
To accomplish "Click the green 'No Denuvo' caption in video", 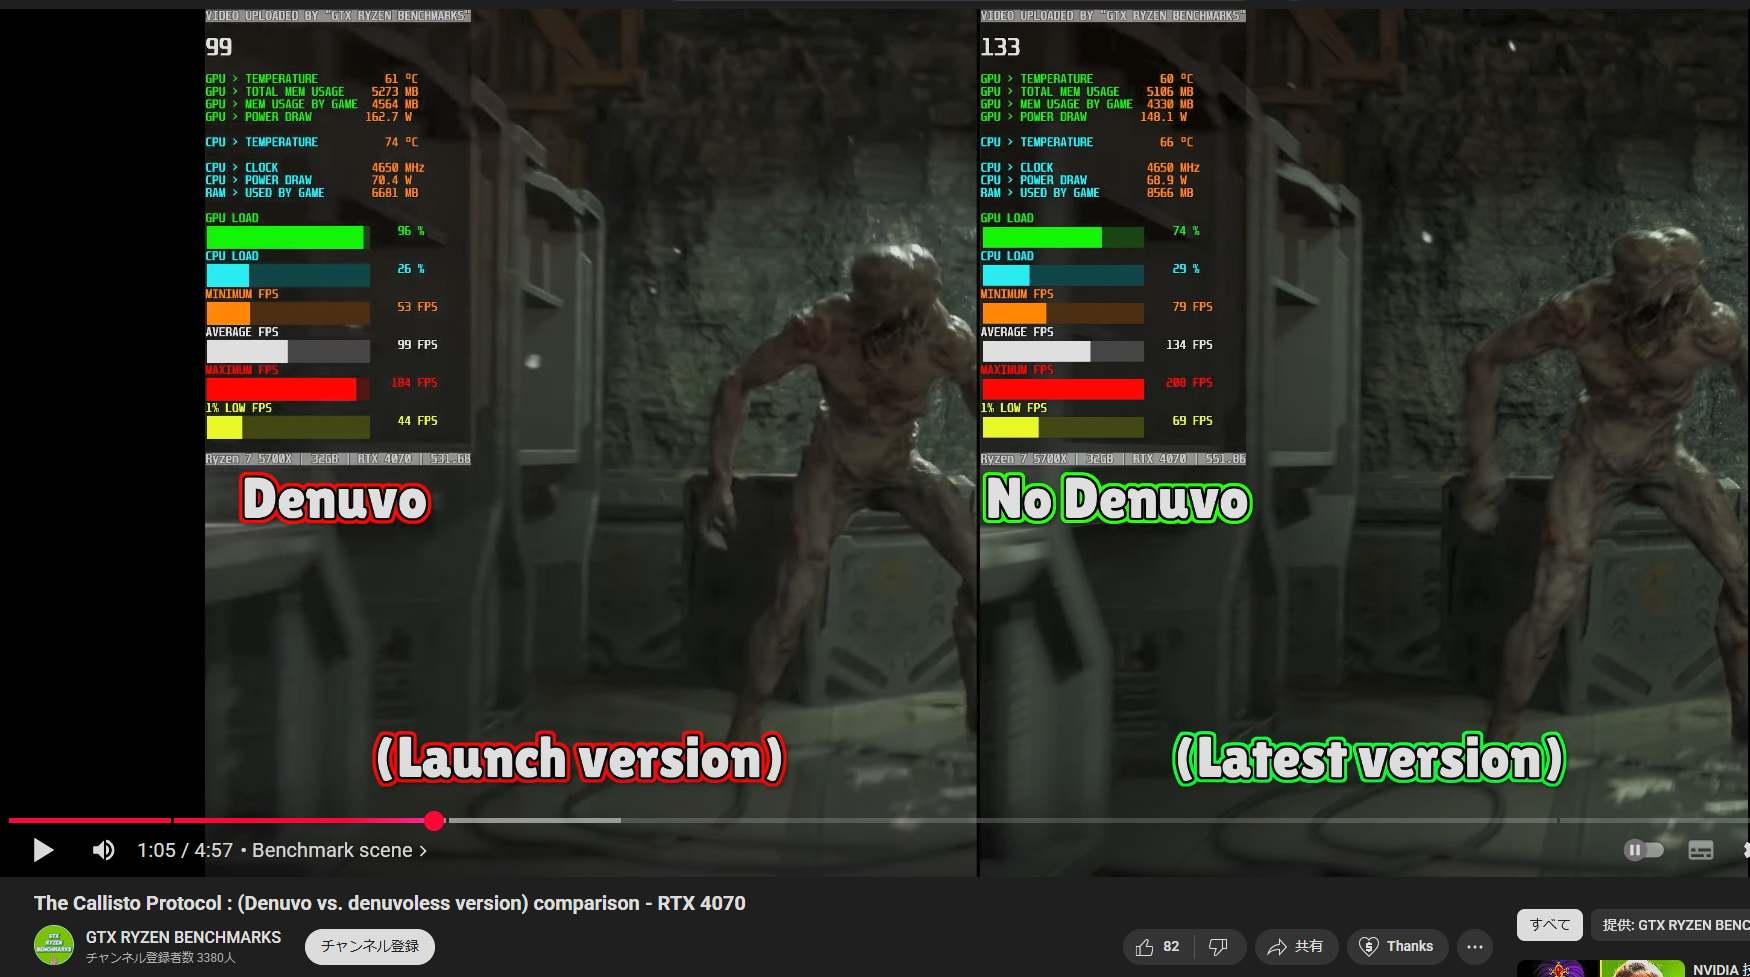I will click(1117, 499).
